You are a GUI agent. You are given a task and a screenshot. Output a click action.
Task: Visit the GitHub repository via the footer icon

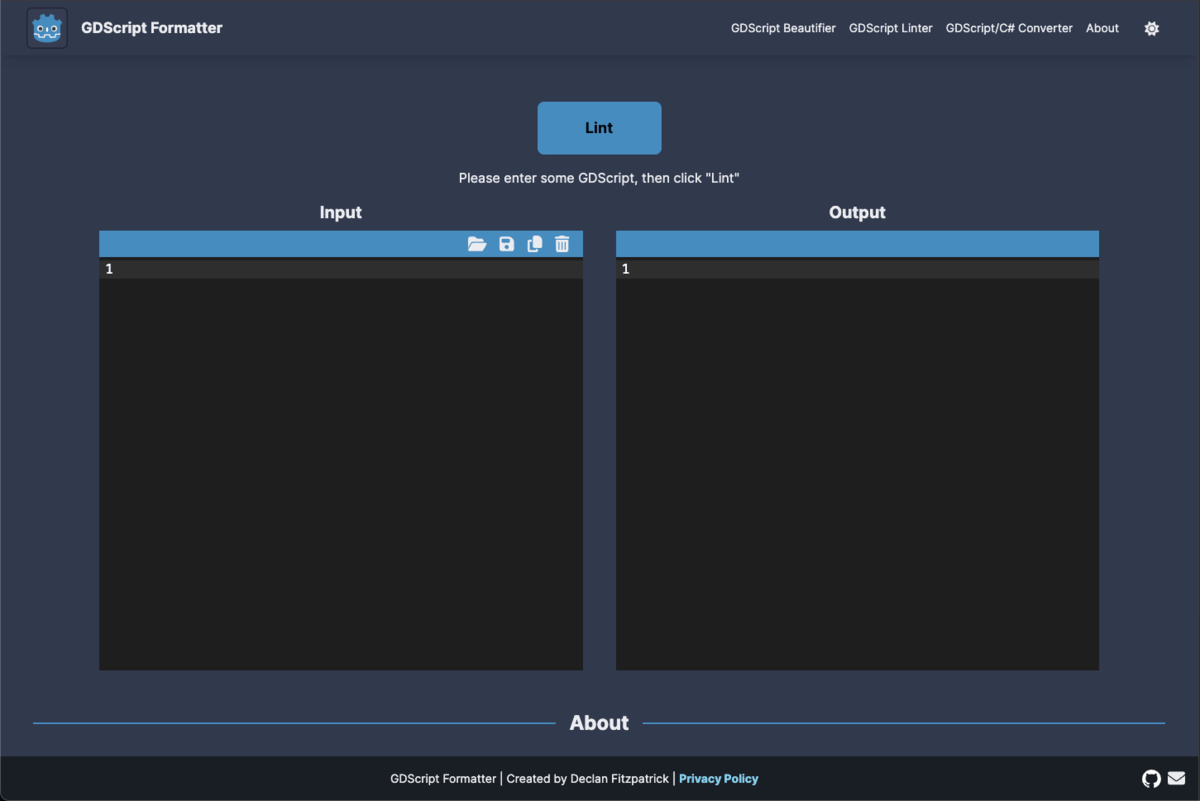[x=1151, y=778]
